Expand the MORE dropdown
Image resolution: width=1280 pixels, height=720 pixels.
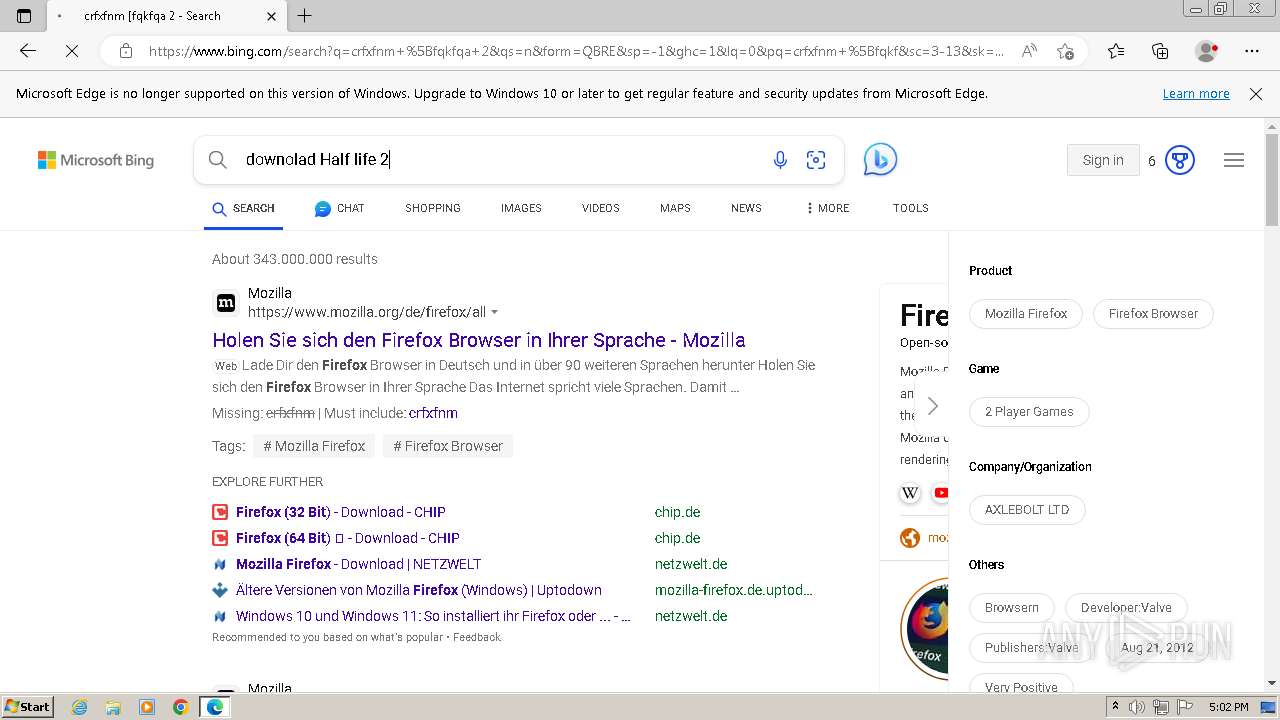tap(827, 208)
